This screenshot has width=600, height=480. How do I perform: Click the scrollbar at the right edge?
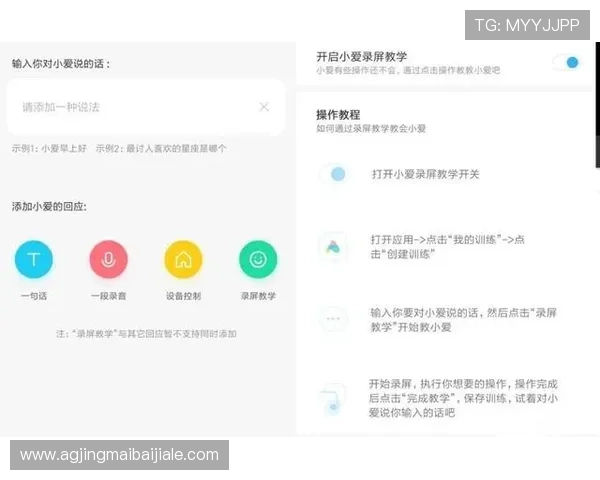tap(597, 104)
